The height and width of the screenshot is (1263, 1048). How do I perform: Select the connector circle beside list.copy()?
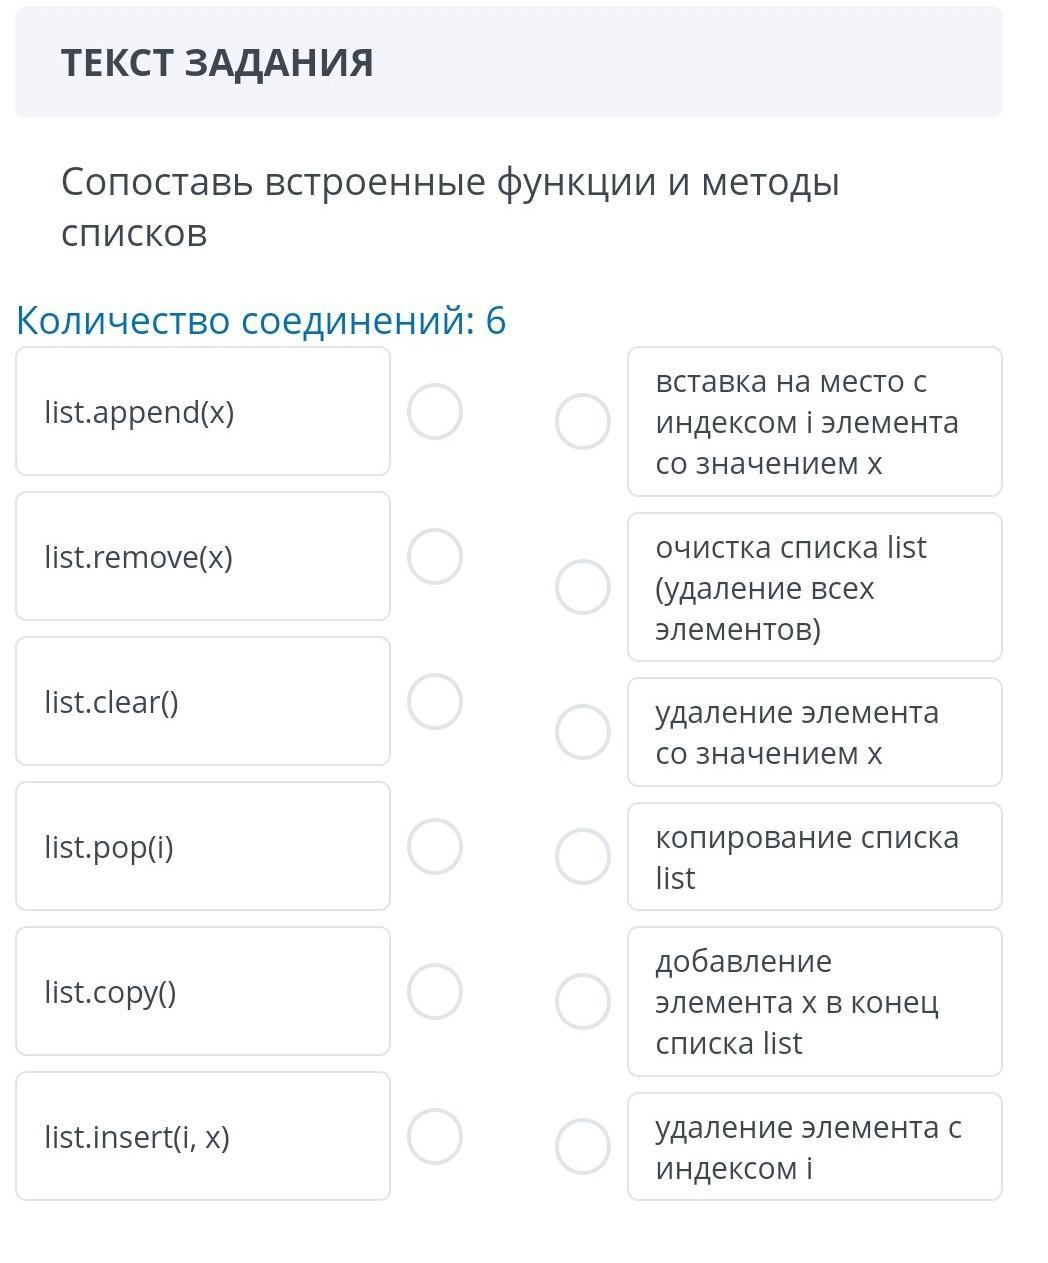pyautogui.click(x=435, y=991)
